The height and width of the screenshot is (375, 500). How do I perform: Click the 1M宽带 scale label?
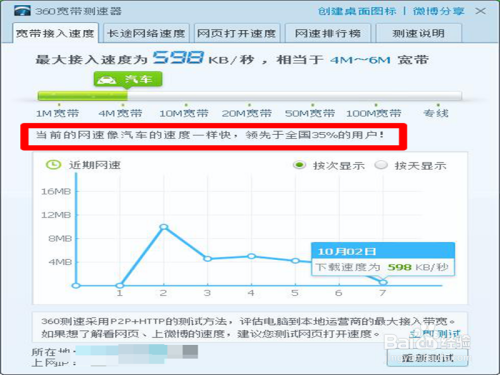tap(57, 113)
